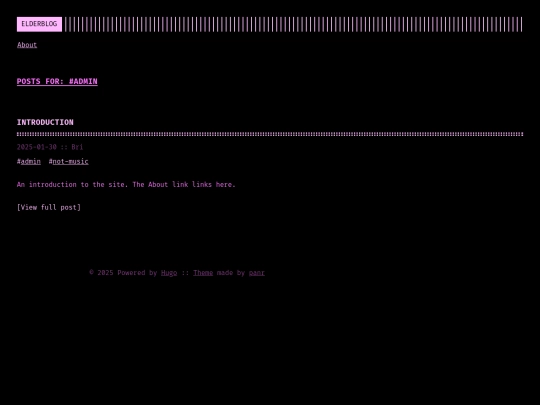This screenshot has width=540, height=405.
Task: Click the striped bar beside the logo
Action: point(293,24)
